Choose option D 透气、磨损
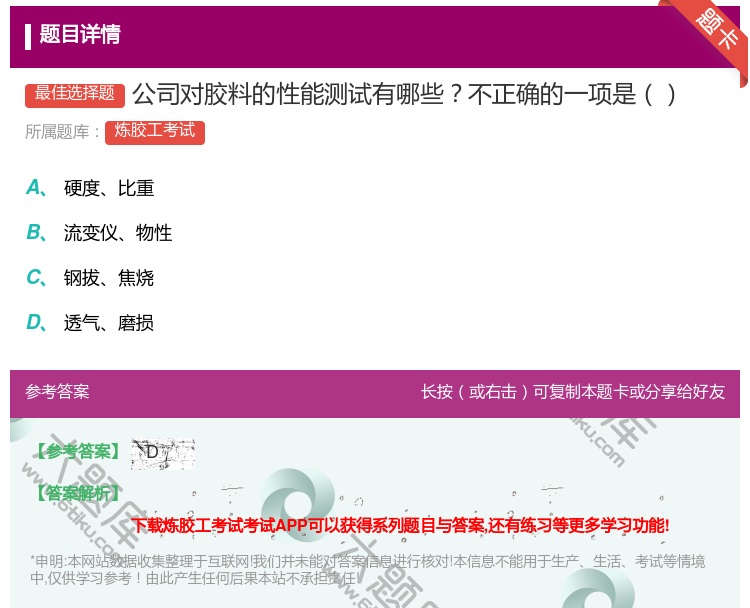750x608 pixels. point(90,323)
